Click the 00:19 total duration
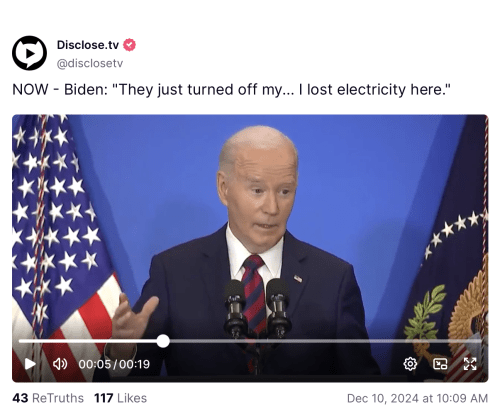500x419 pixels. (x=135, y=364)
